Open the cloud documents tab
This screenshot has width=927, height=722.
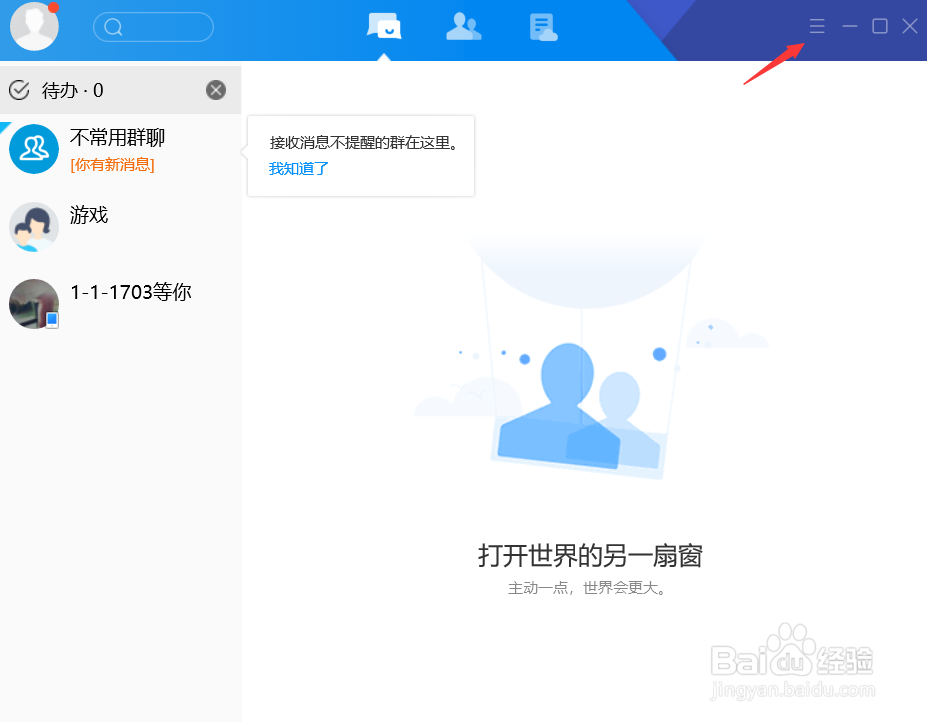coord(543,27)
